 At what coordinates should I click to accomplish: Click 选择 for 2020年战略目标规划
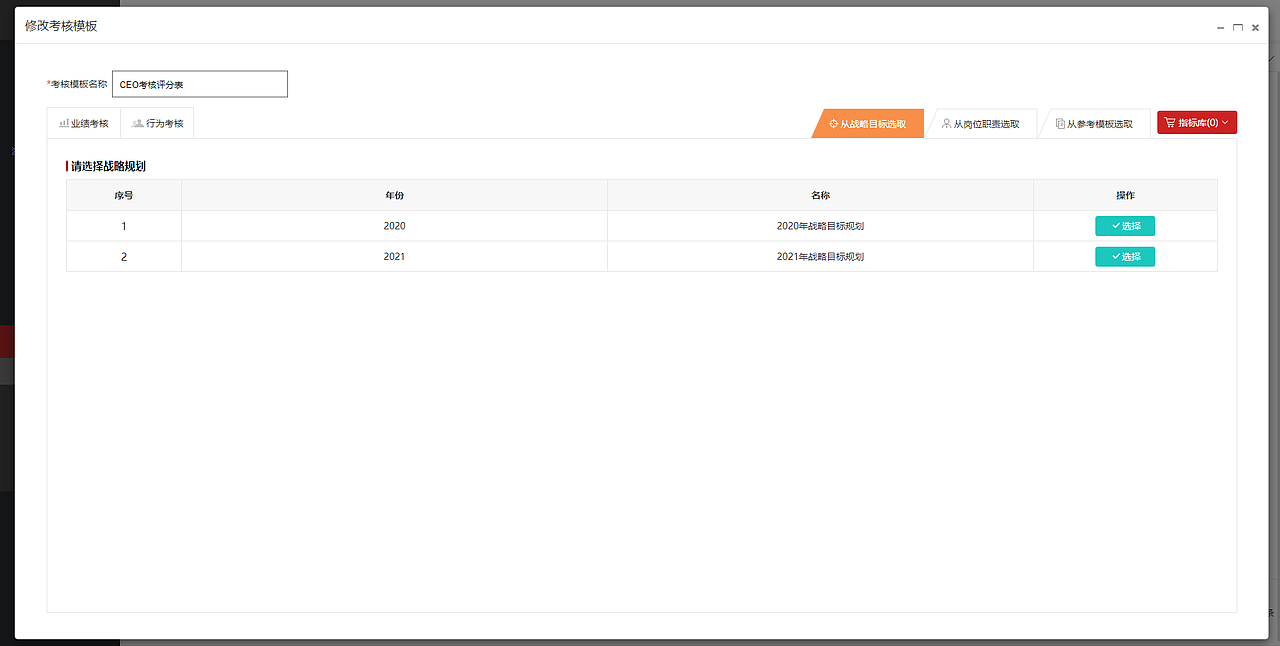[1125, 226]
